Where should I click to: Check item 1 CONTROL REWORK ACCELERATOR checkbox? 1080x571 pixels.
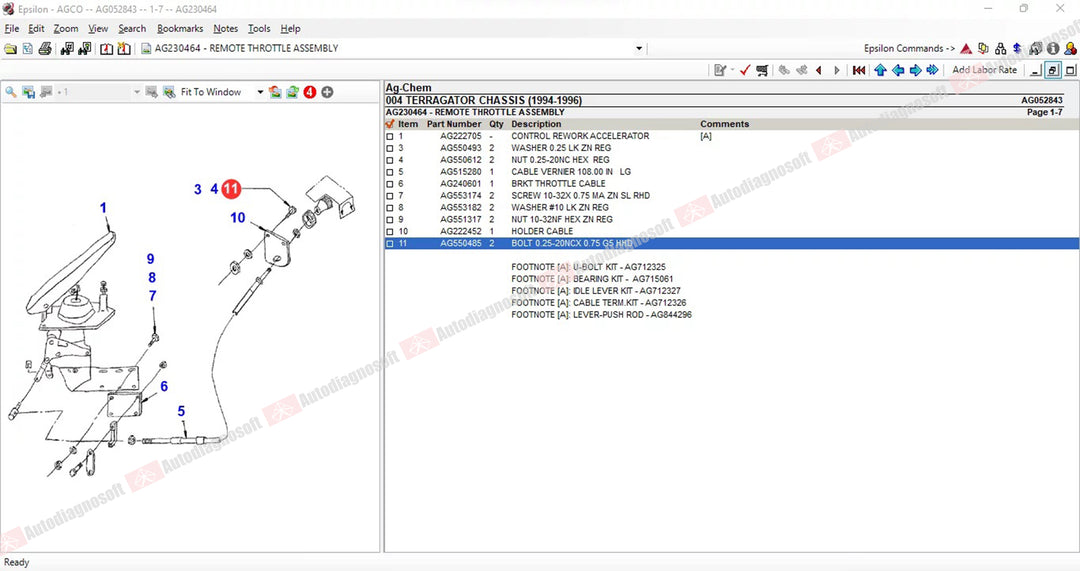click(x=390, y=136)
